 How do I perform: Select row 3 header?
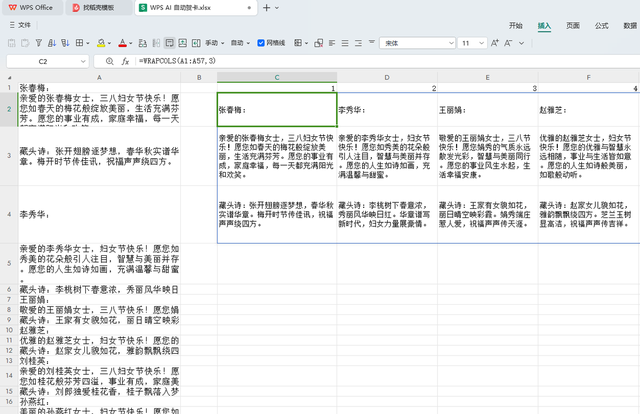tap(9, 156)
